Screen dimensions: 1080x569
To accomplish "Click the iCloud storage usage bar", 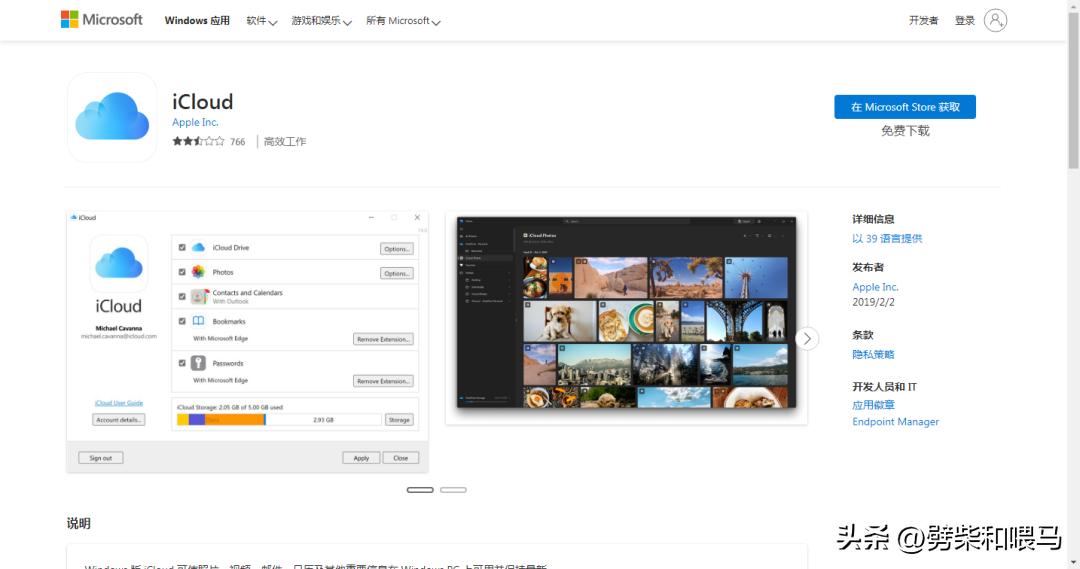I will 279,420.
